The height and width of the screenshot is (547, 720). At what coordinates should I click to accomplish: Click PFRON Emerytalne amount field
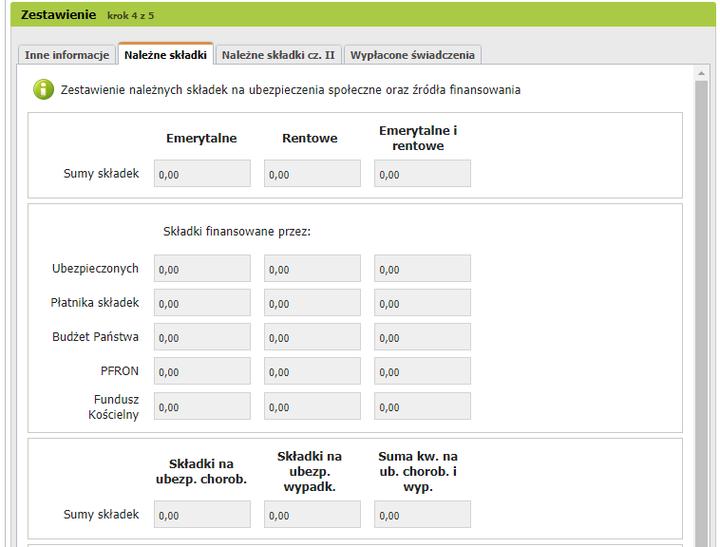(202, 371)
